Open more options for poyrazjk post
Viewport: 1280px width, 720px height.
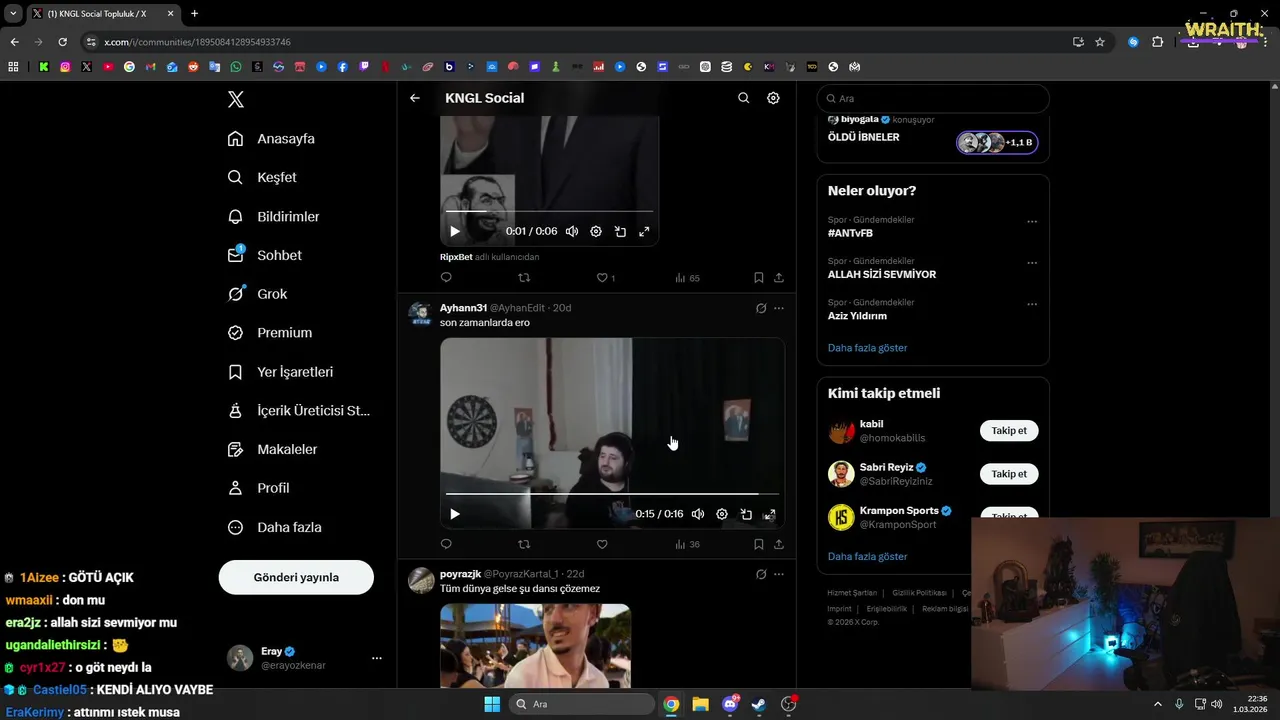[x=779, y=574]
